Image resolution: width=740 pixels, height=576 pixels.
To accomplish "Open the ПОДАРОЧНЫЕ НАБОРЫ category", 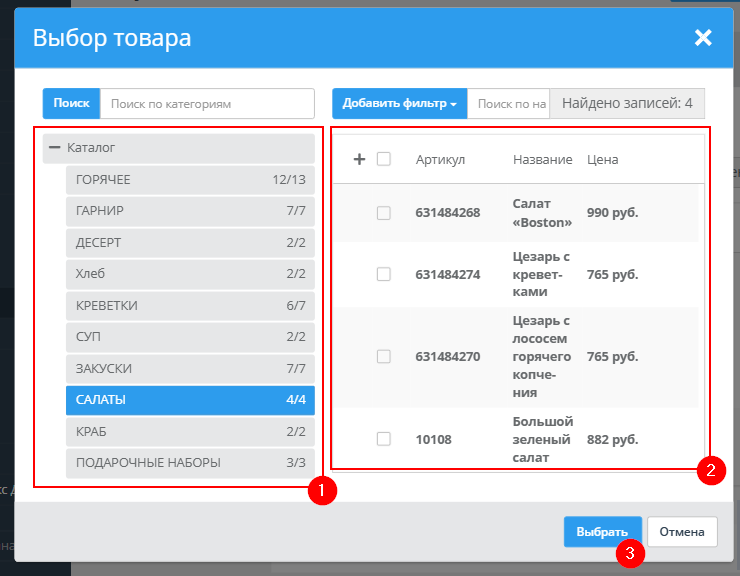I will [x=190, y=463].
